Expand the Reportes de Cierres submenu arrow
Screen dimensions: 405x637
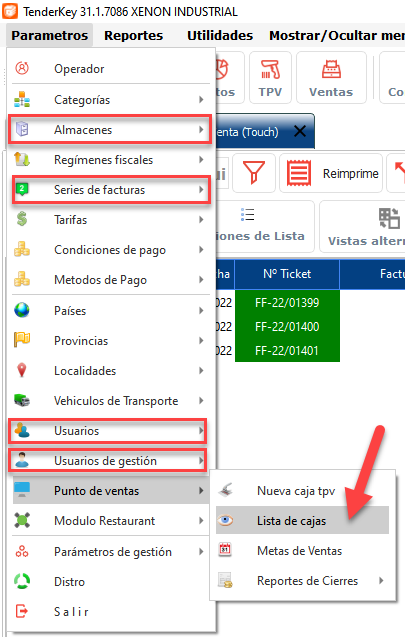coord(381,581)
